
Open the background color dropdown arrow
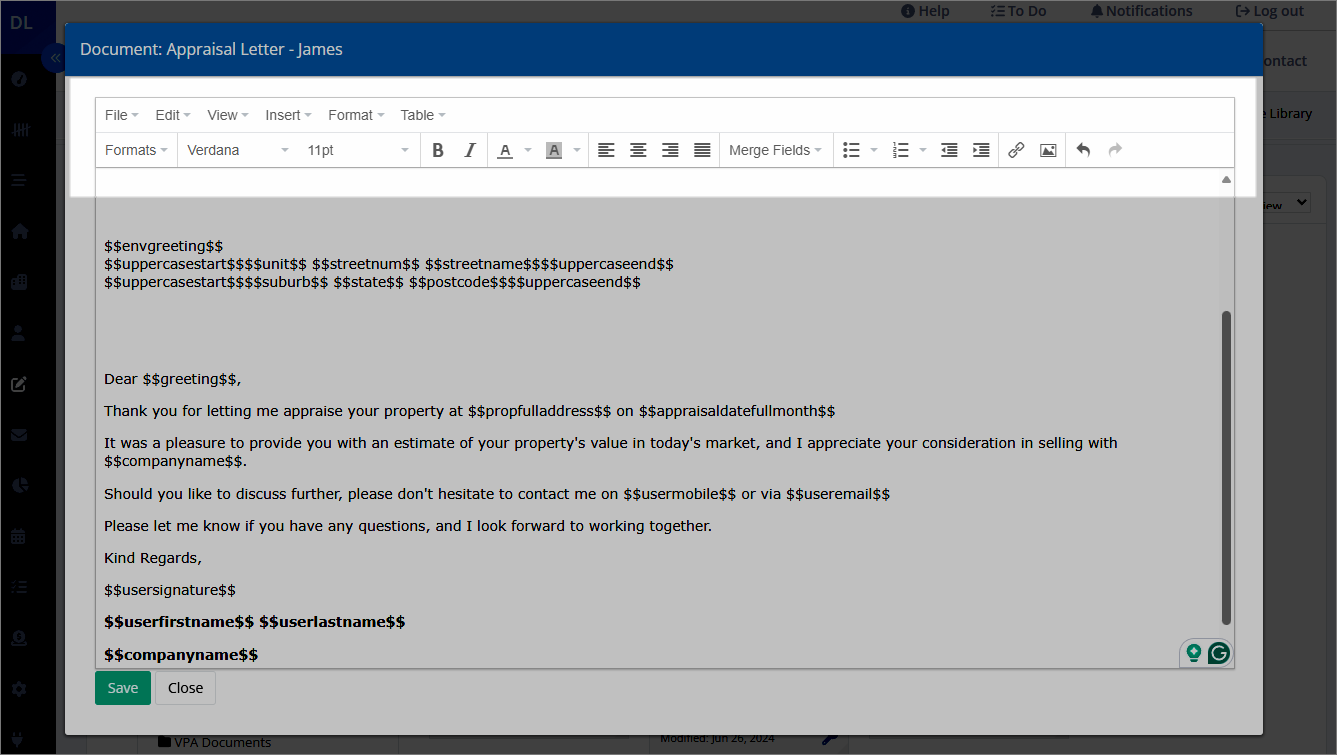pyautogui.click(x=577, y=150)
